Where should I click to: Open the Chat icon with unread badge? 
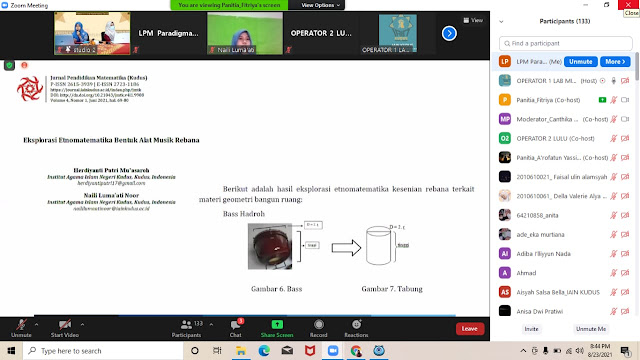point(236,325)
